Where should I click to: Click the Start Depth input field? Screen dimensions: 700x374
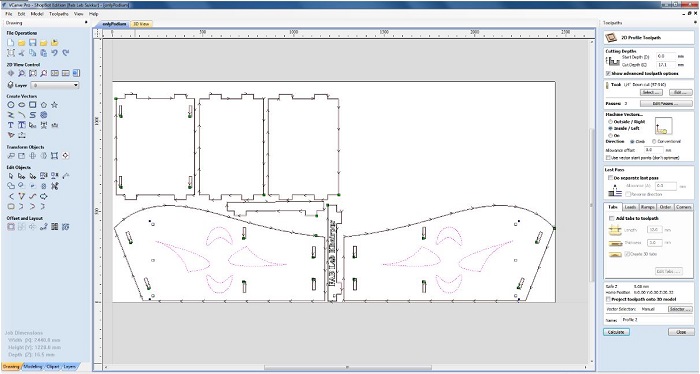point(666,57)
